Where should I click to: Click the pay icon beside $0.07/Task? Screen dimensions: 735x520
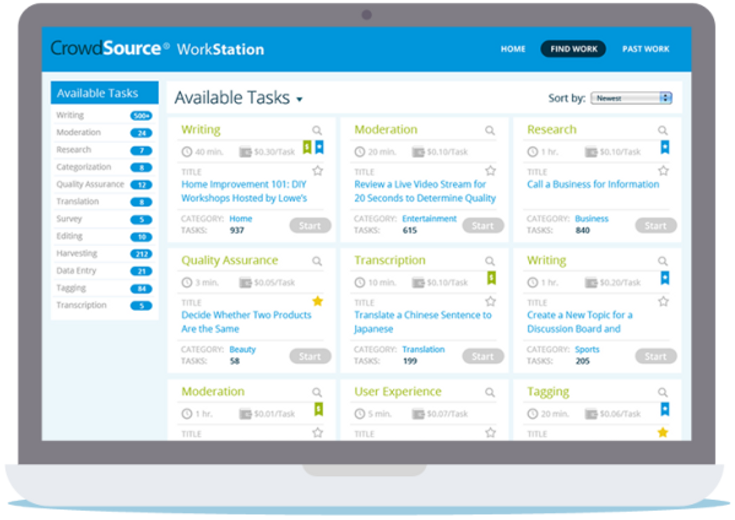click(418, 414)
